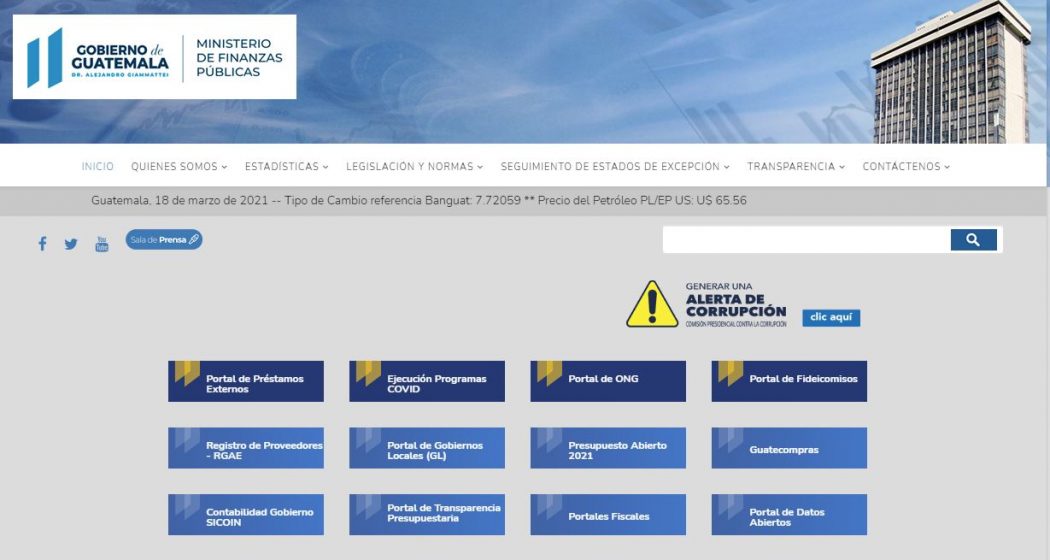
Task: Click the Ministerio de Finanzas Públicas title
Action: (x=239, y=58)
